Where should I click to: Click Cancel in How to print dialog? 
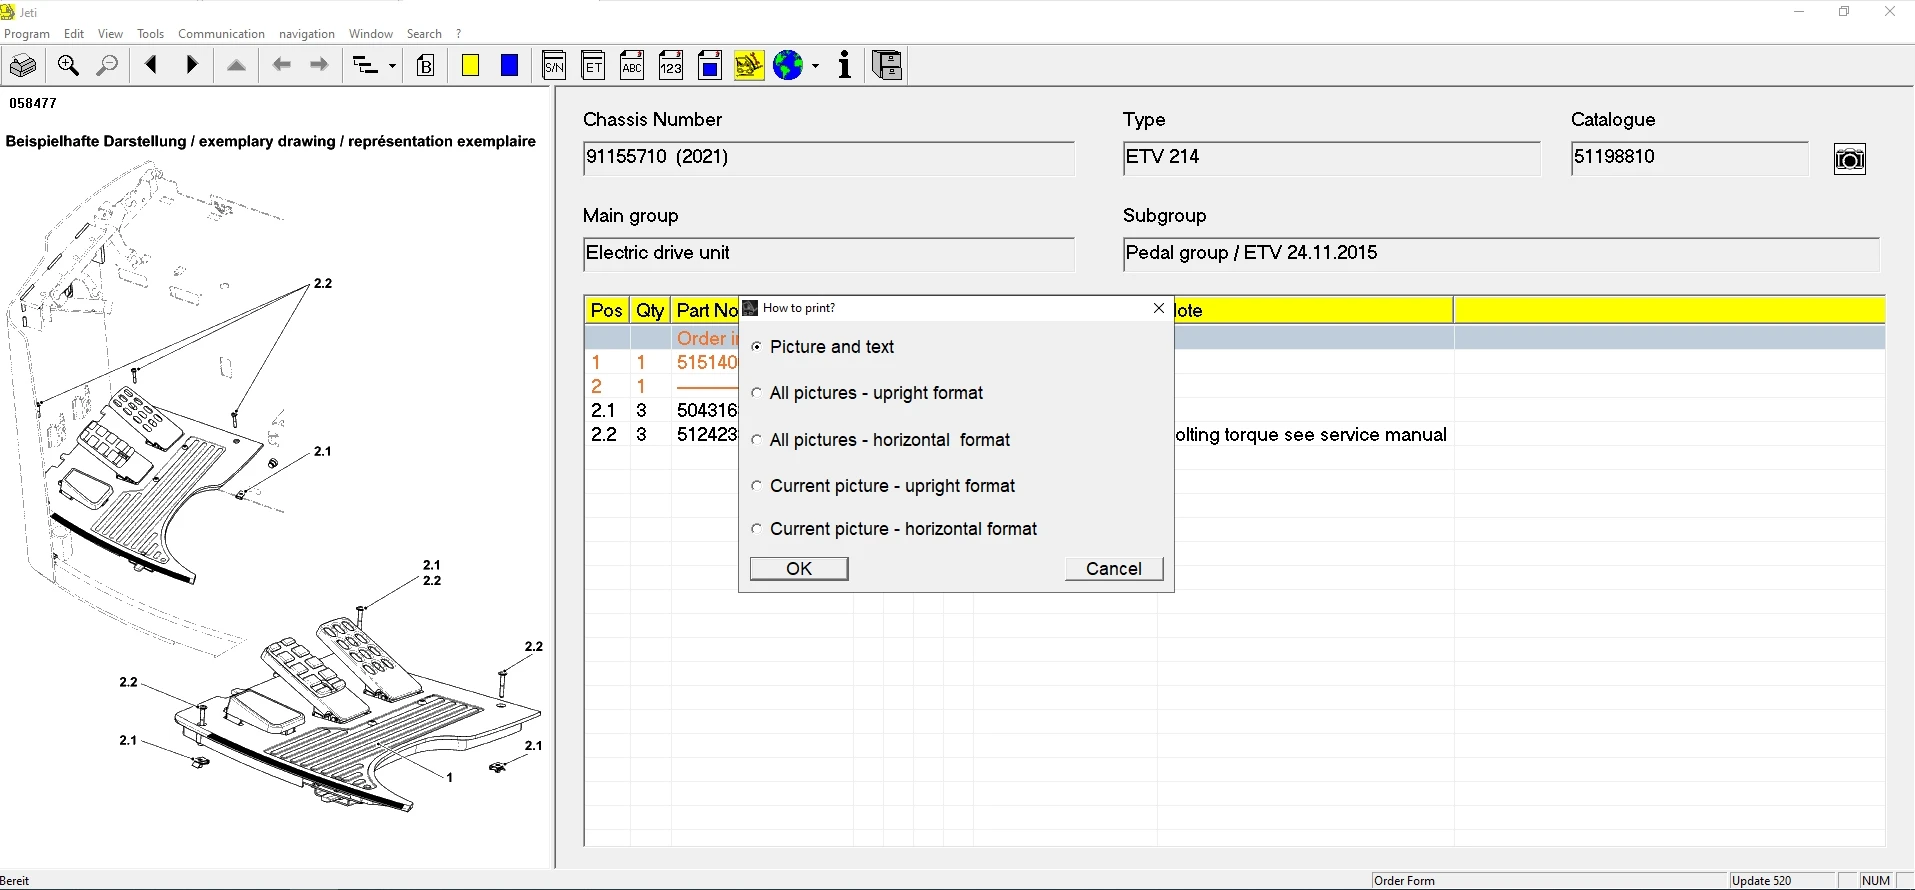[x=1114, y=569]
